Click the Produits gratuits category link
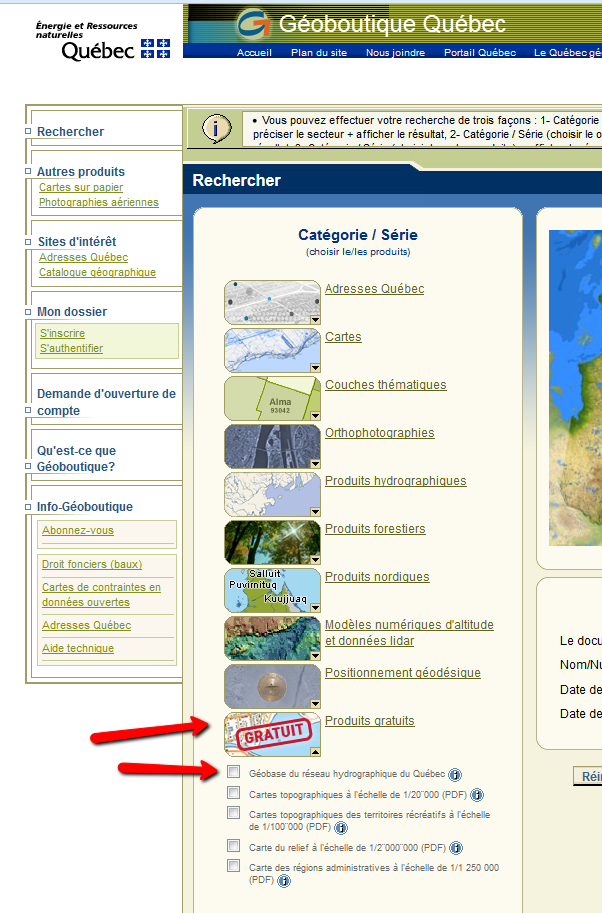Image resolution: width=602 pixels, height=913 pixels. [370, 721]
